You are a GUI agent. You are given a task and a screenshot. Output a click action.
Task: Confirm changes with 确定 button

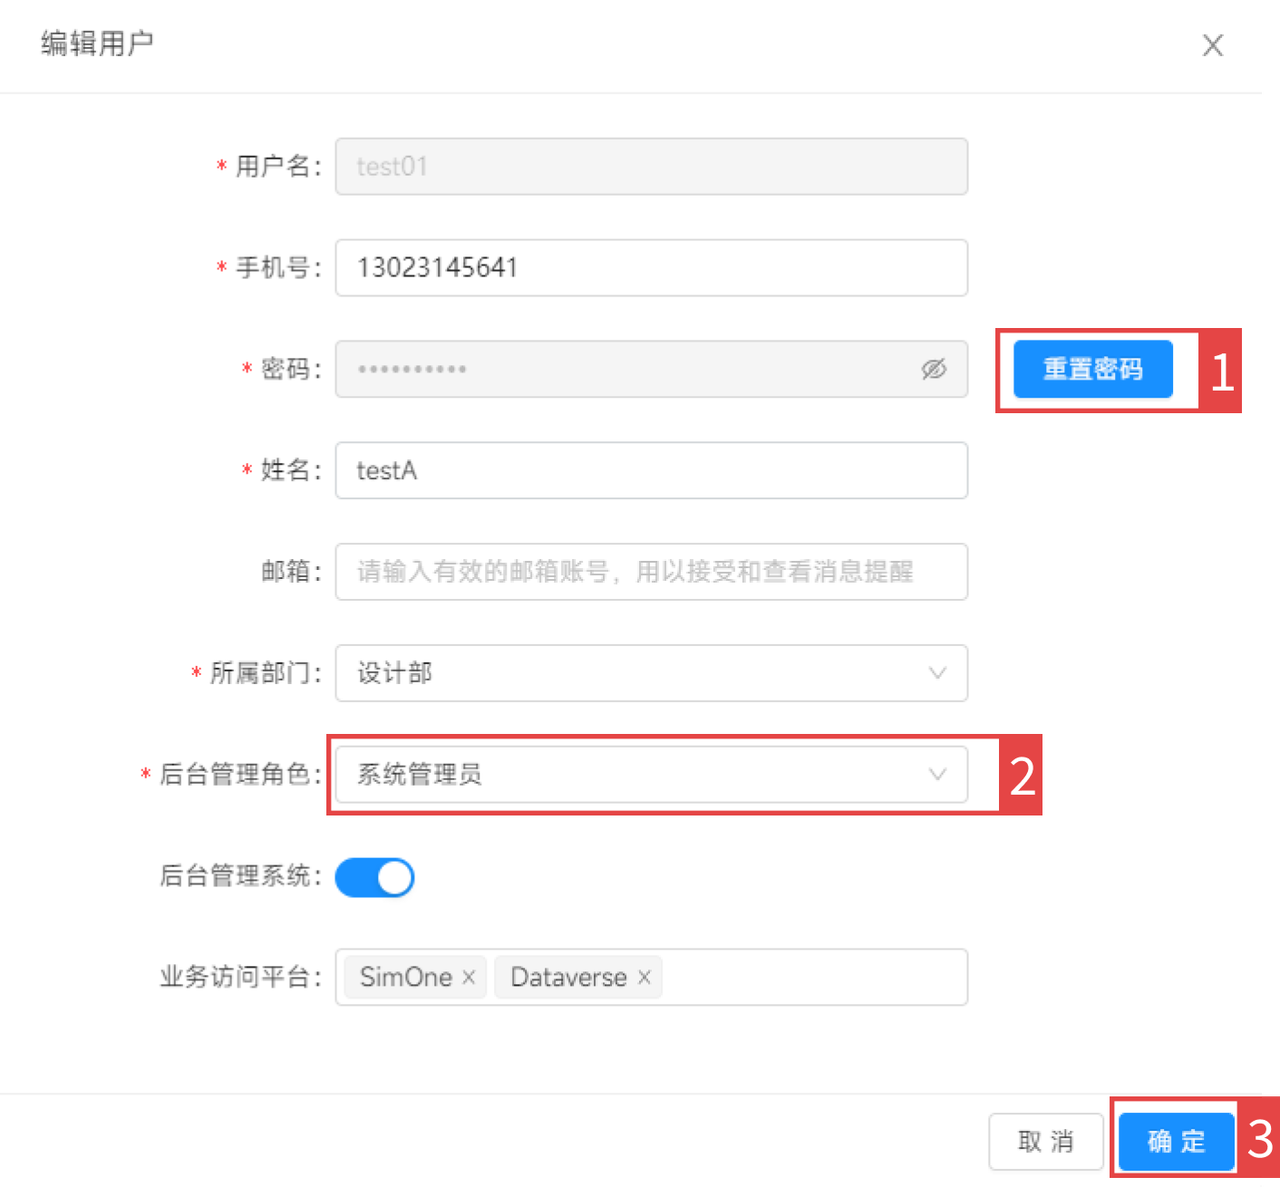click(1176, 1141)
